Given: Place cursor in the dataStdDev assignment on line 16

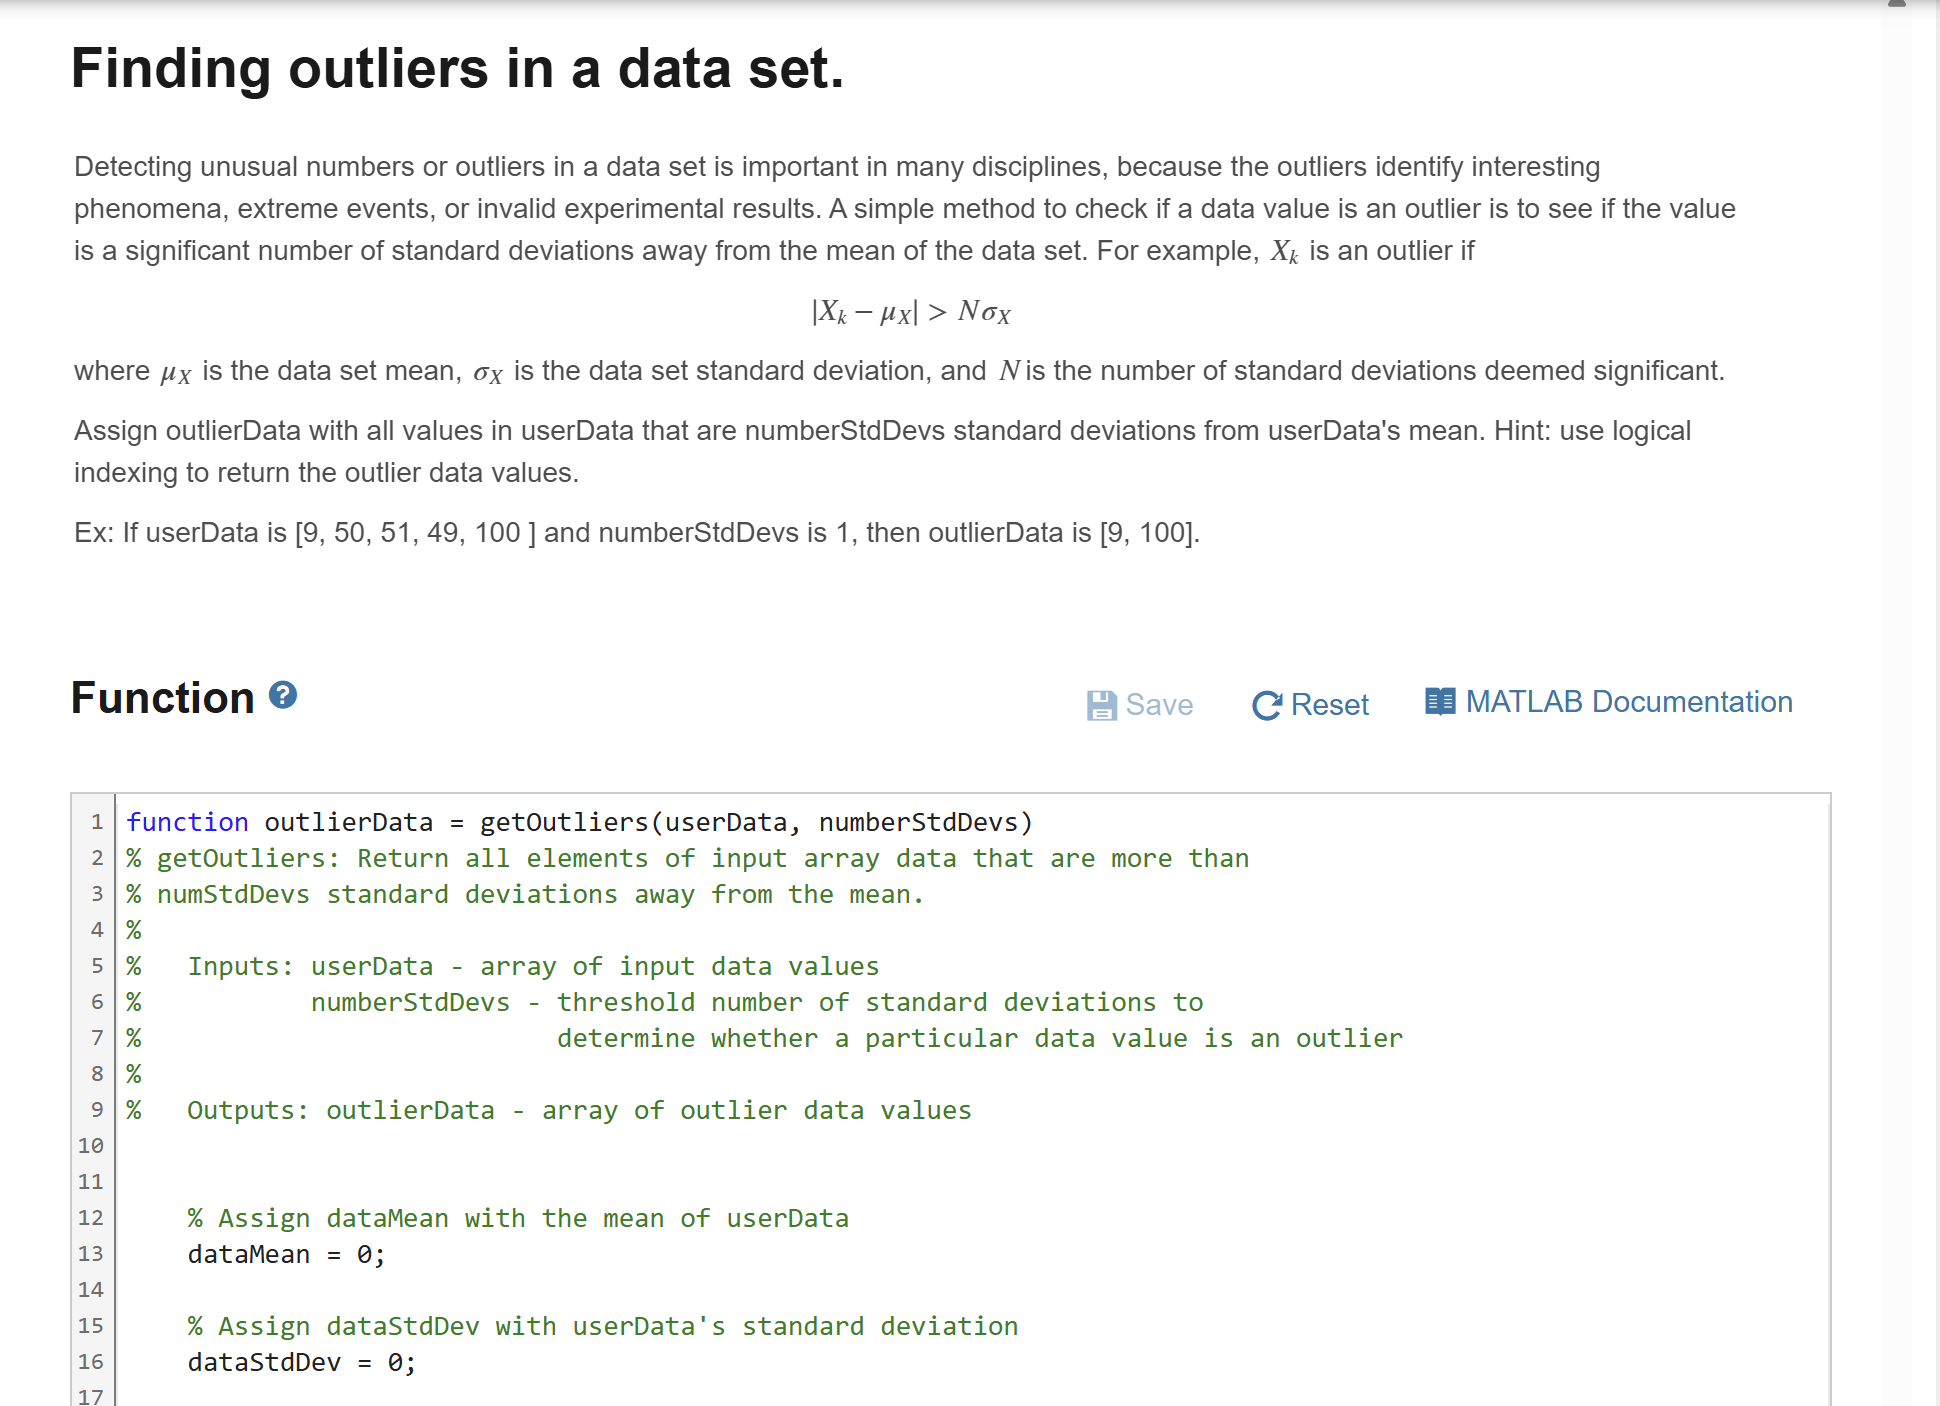Looking at the screenshot, I should click(300, 1361).
